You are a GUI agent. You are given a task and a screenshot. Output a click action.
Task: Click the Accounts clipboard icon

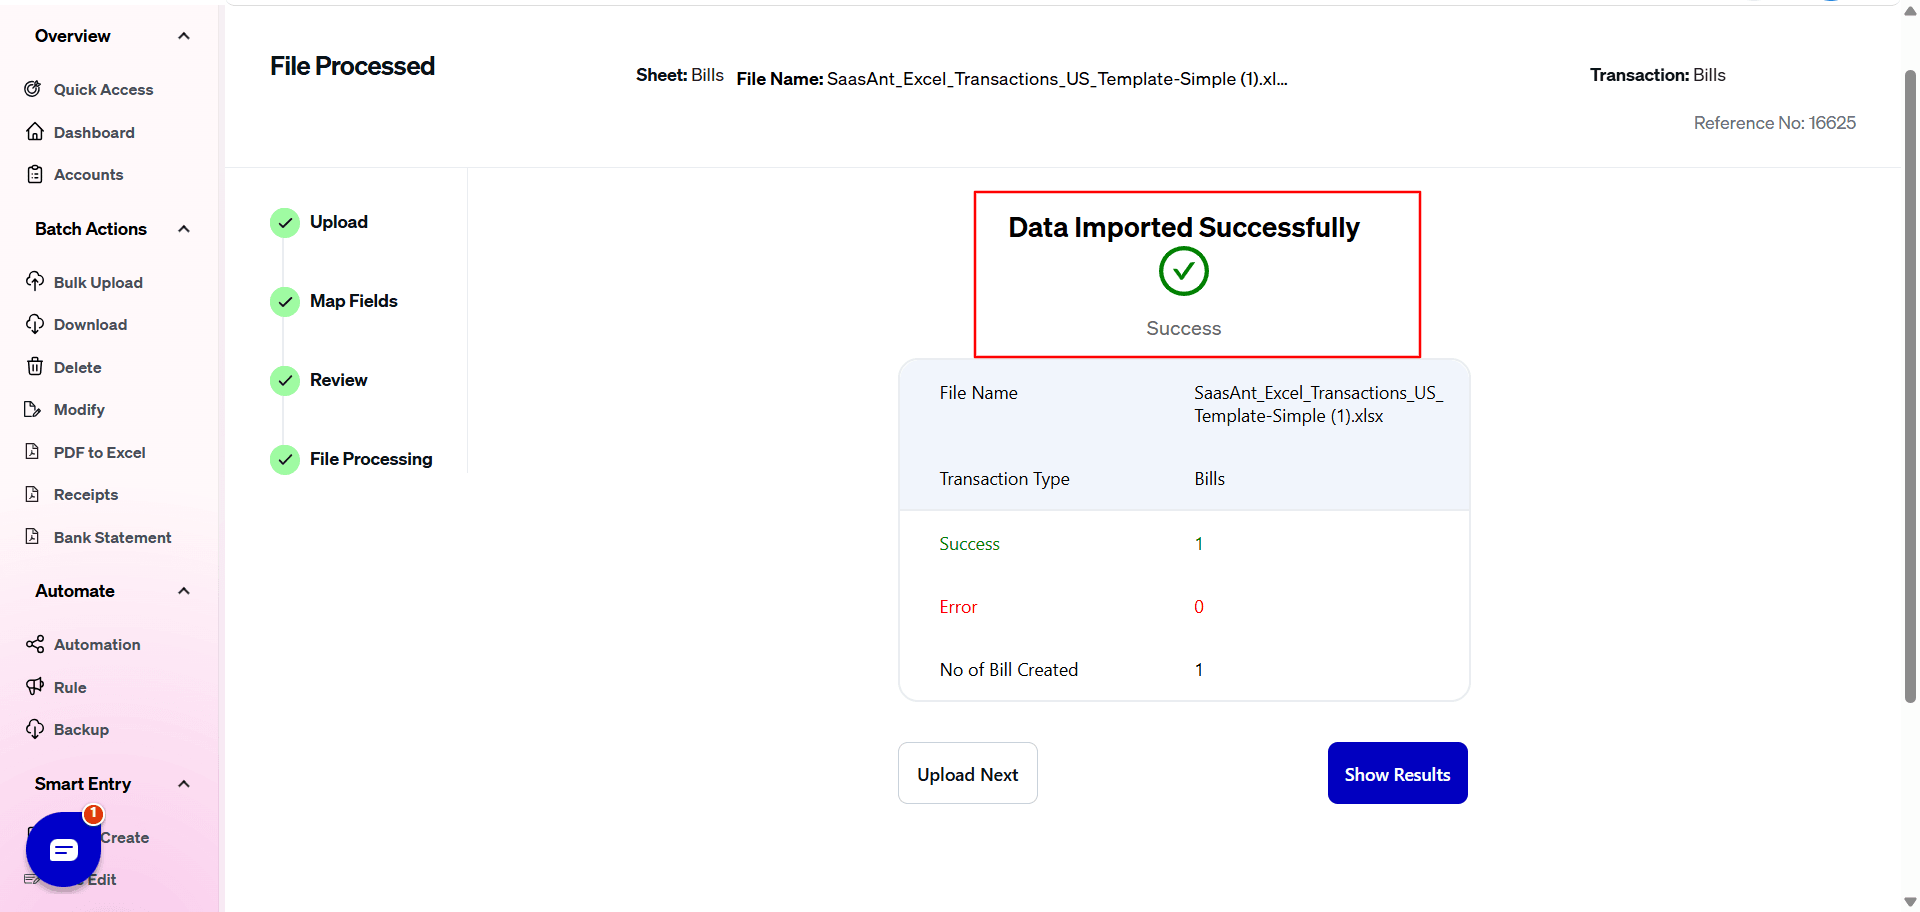[x=34, y=174]
